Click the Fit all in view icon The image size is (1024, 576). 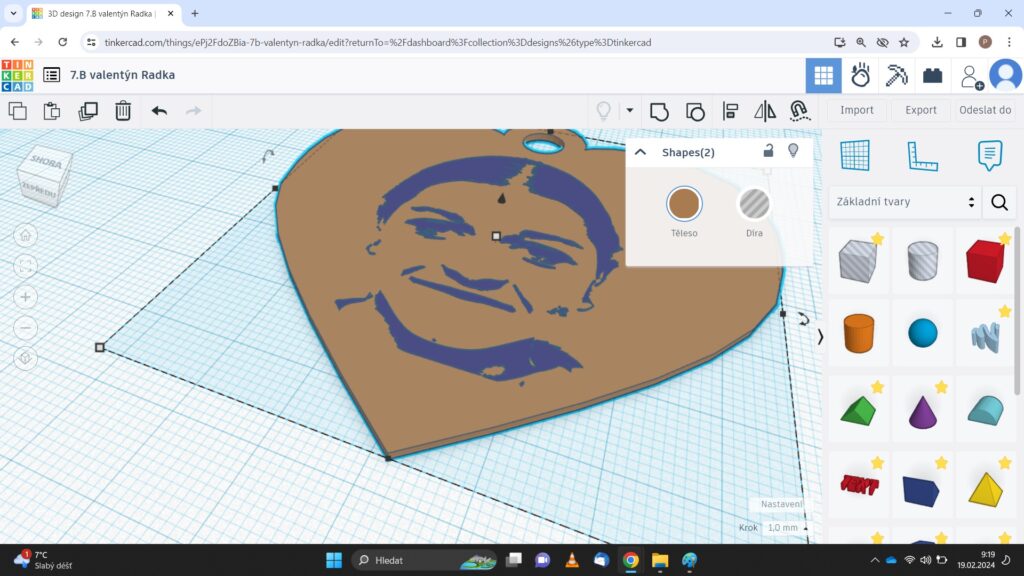coord(26,266)
